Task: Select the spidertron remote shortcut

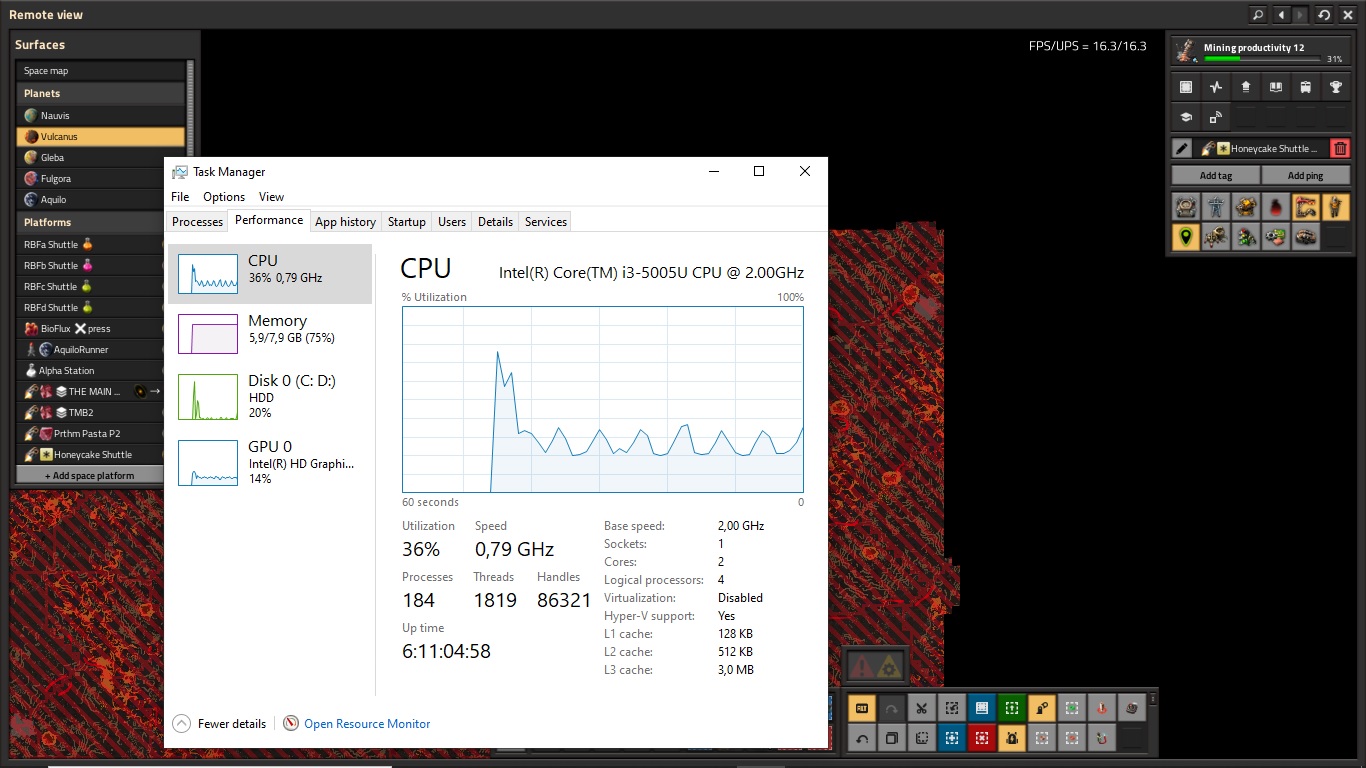Action: coord(1131,709)
